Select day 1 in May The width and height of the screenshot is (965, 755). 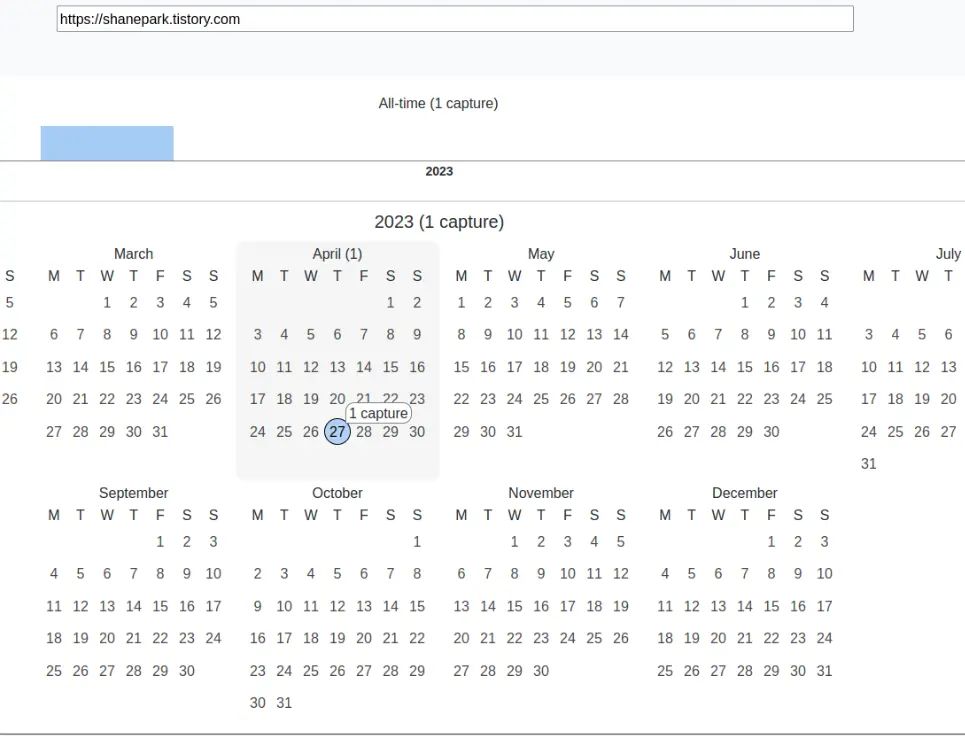(x=461, y=303)
